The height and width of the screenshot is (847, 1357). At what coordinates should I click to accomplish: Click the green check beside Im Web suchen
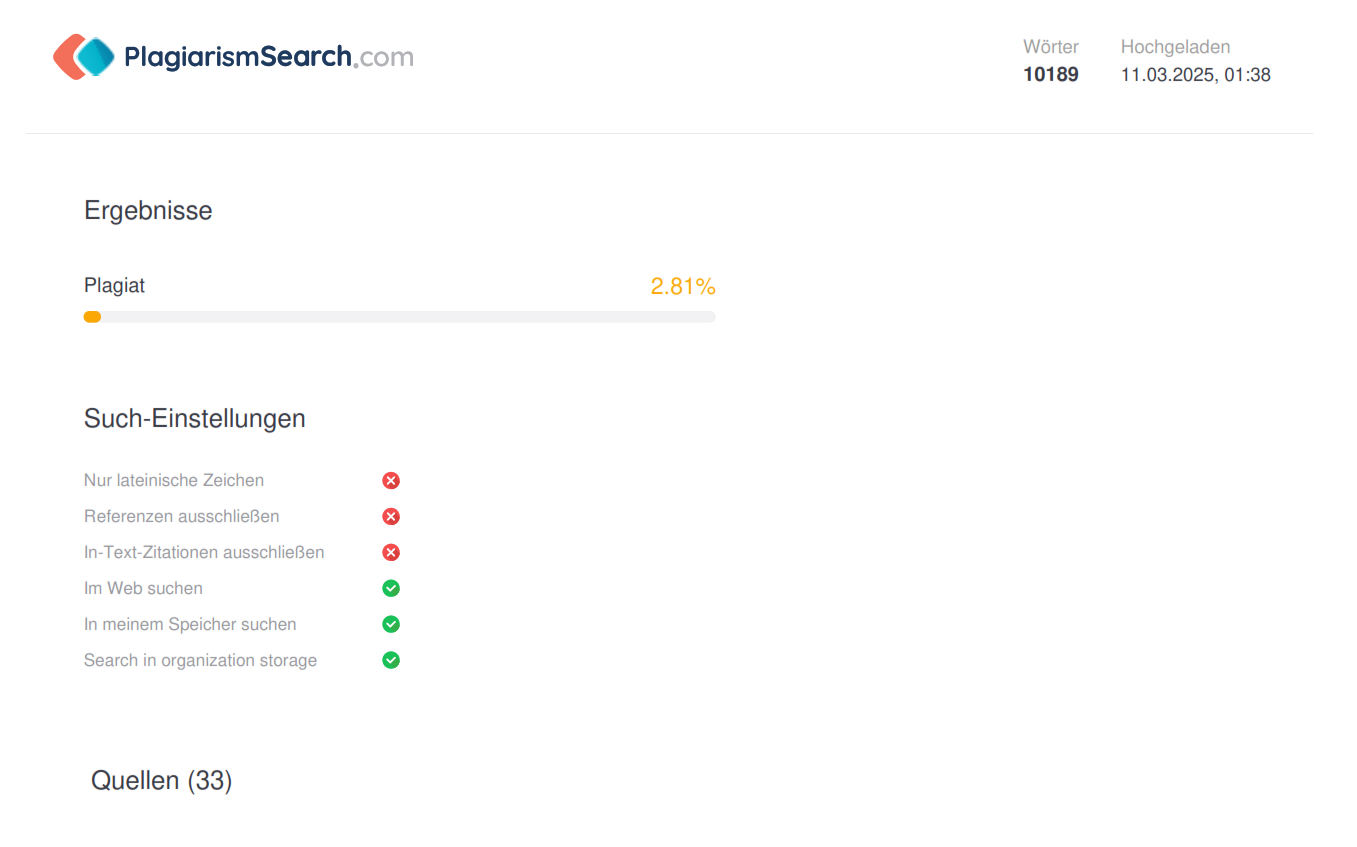coord(391,589)
